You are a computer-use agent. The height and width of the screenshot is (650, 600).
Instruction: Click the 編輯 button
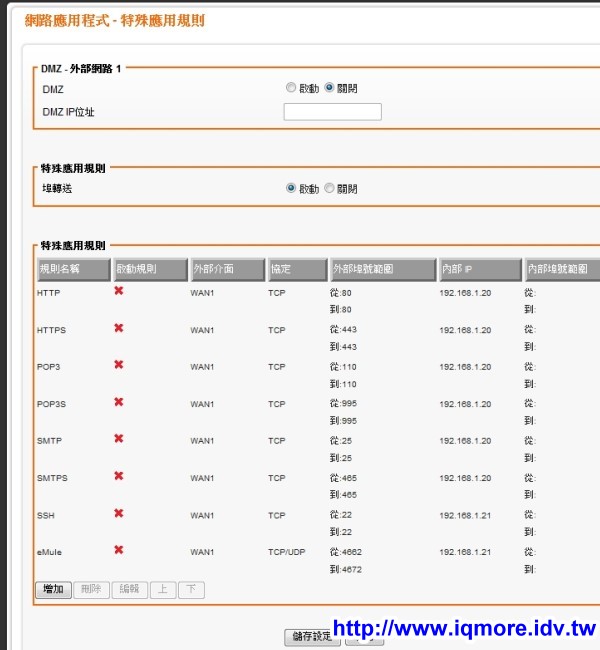(129, 589)
